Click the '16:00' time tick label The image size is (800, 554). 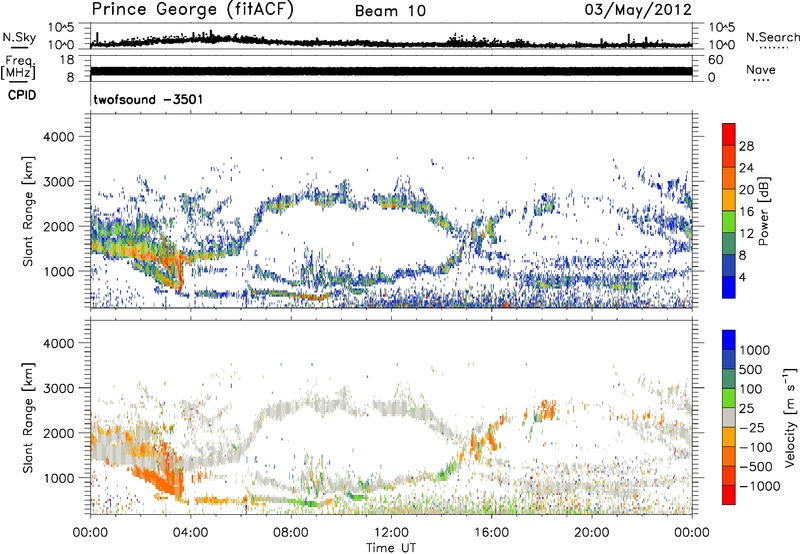coord(491,533)
